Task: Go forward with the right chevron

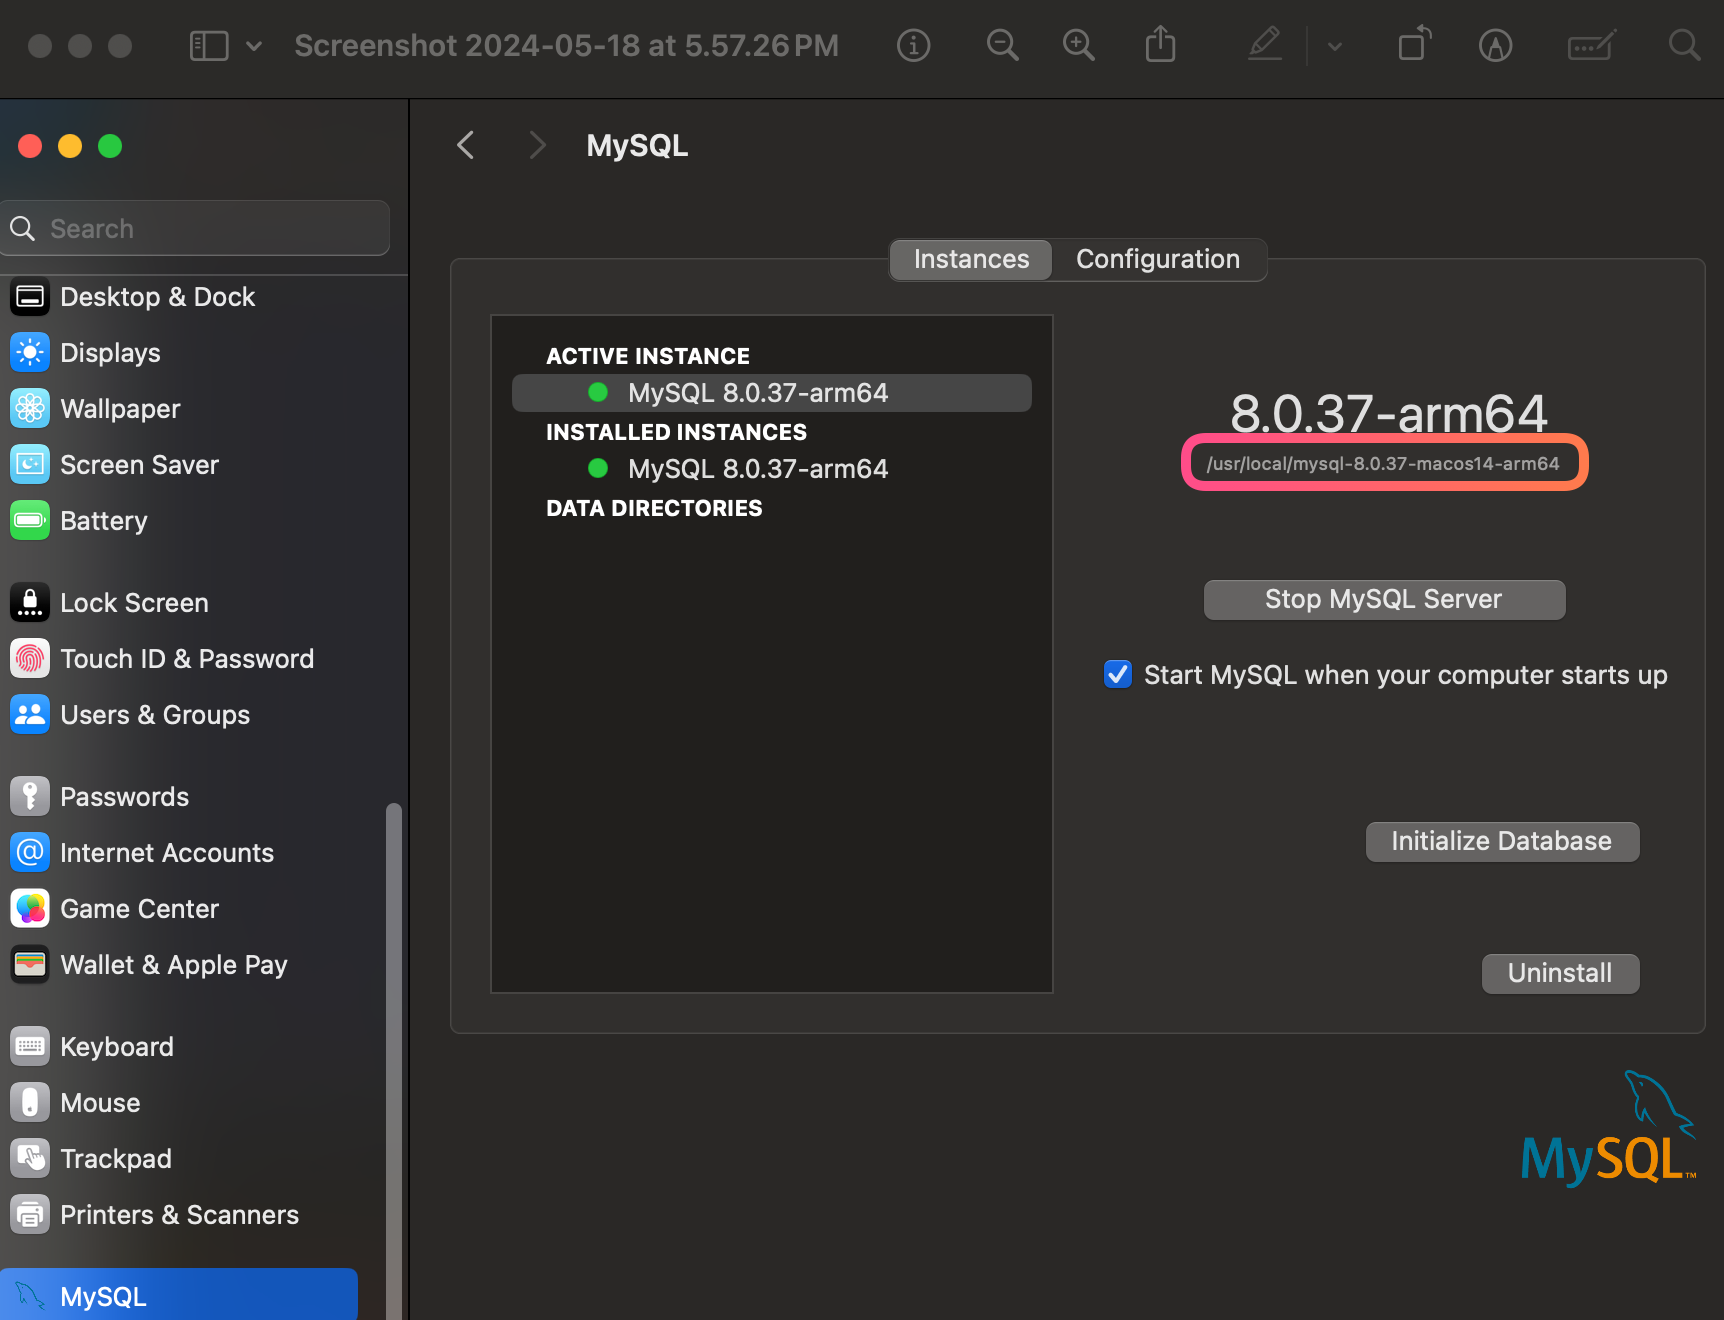Action: coord(537,145)
